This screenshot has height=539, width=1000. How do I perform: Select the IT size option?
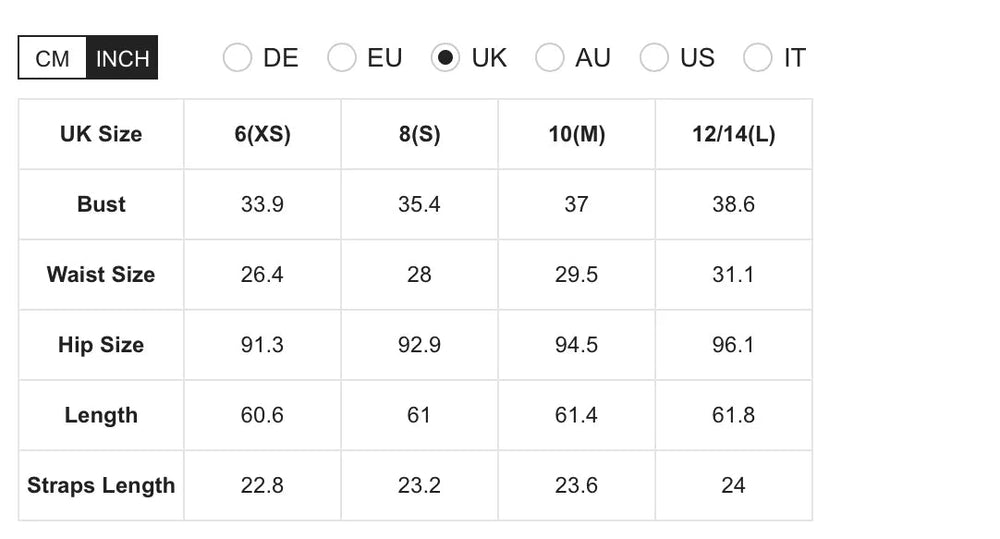tap(758, 58)
